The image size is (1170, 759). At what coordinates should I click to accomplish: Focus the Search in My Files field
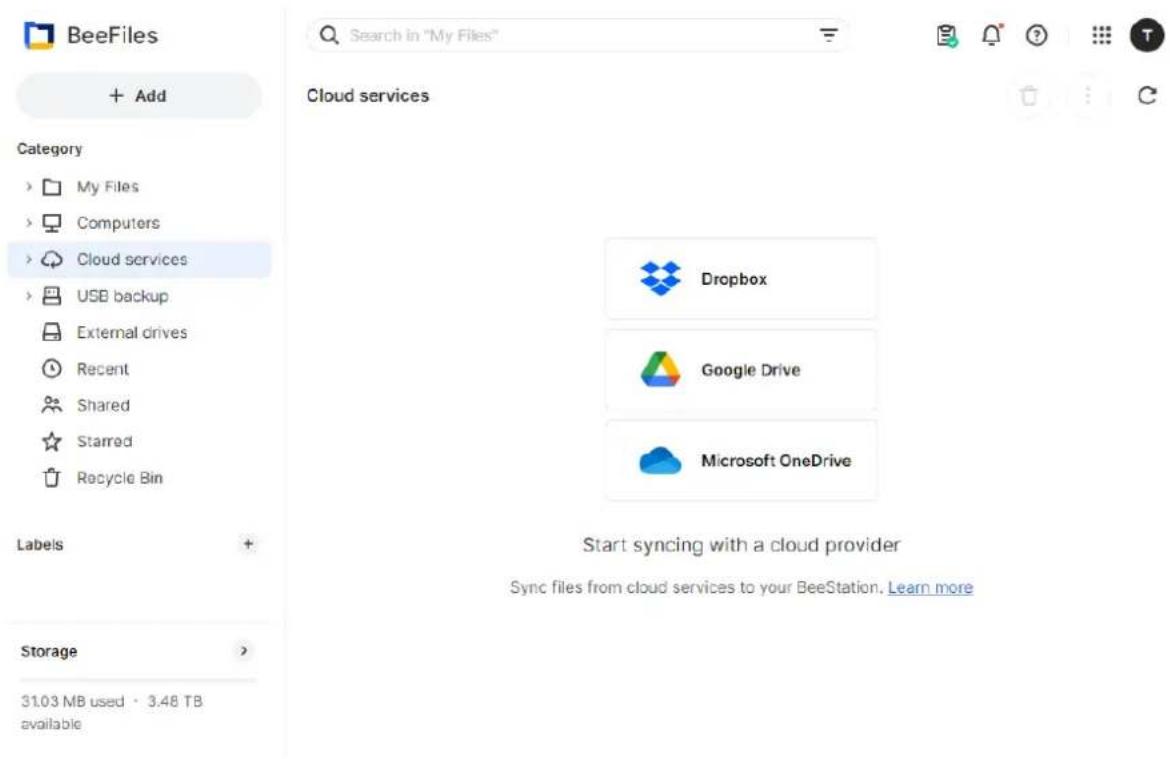point(578,35)
